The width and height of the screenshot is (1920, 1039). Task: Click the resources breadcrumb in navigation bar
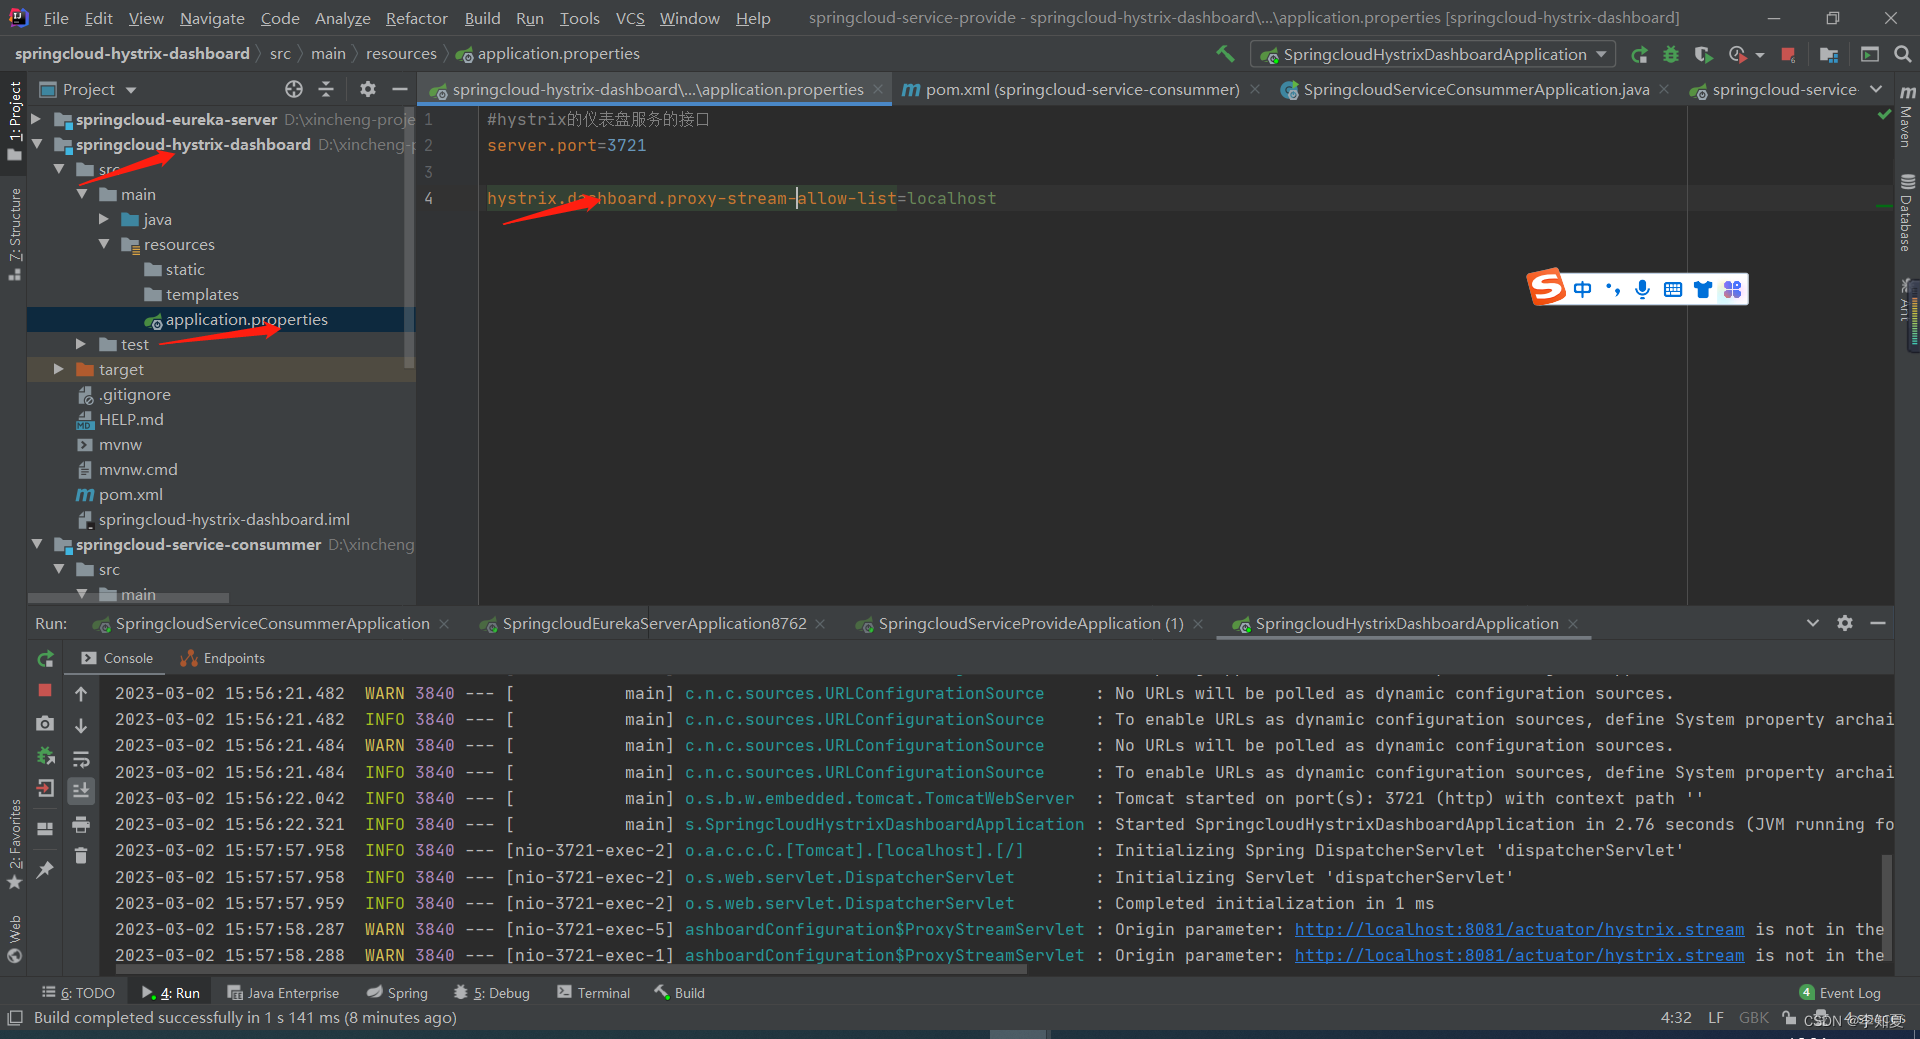pyautogui.click(x=401, y=54)
